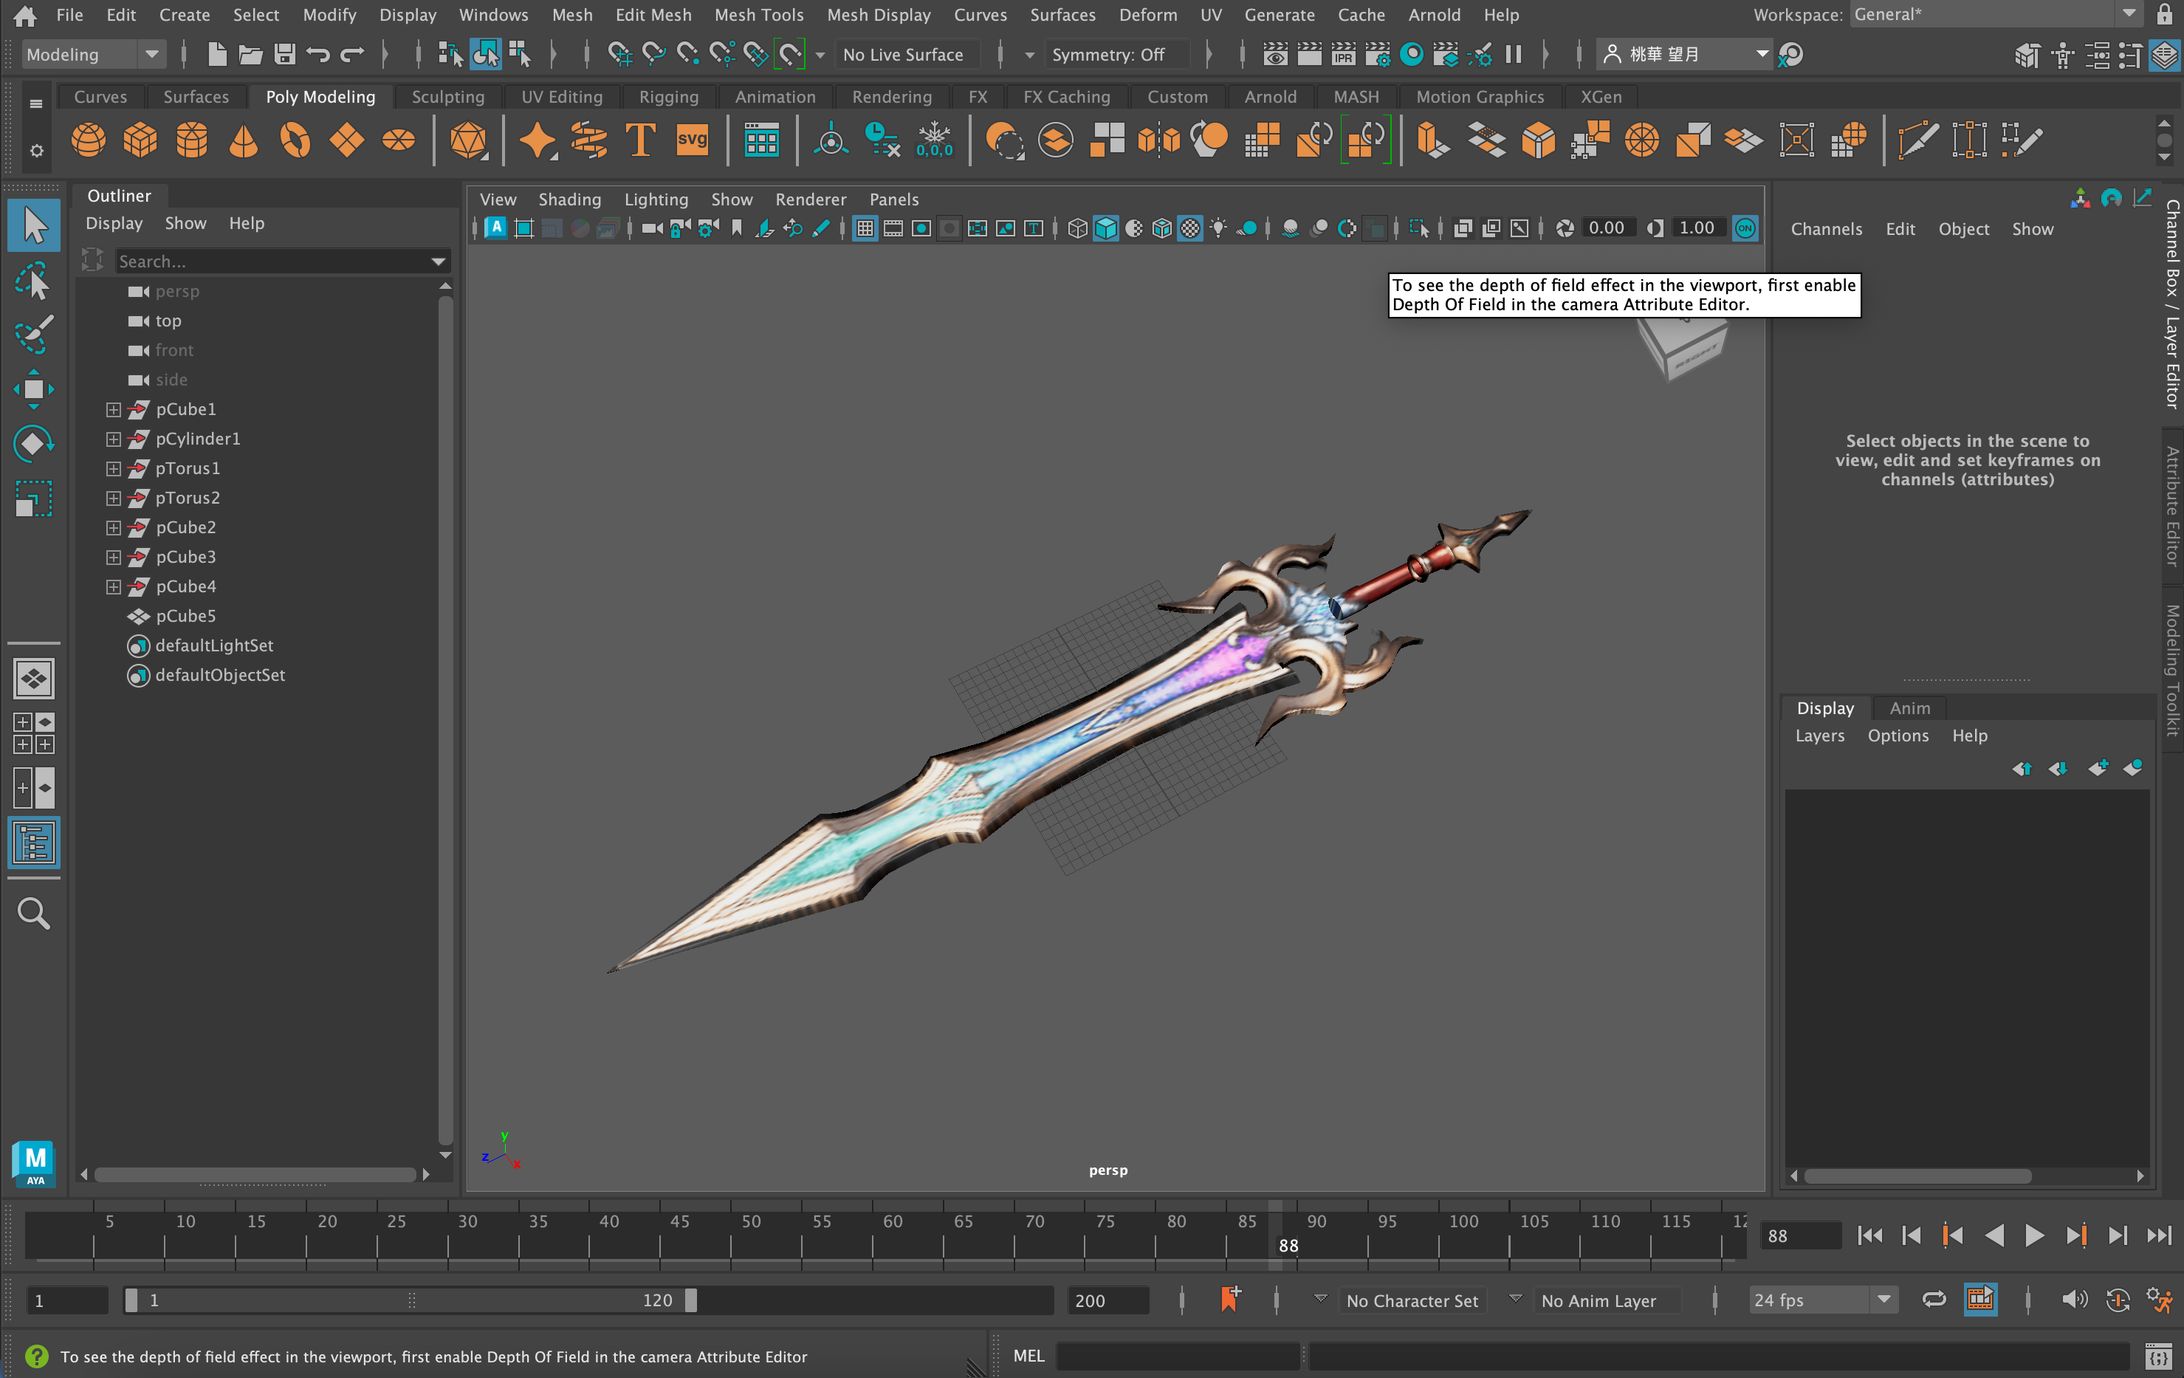2184x1378 pixels.
Task: Open the user account dropdown
Action: (1685, 54)
